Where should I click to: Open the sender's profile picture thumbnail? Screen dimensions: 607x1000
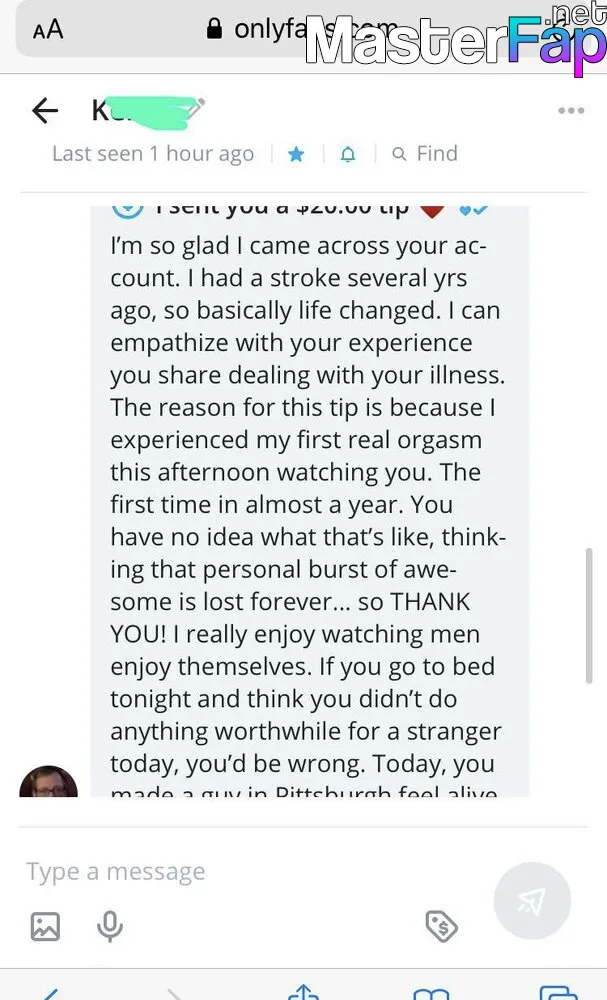pyautogui.click(x=48, y=782)
